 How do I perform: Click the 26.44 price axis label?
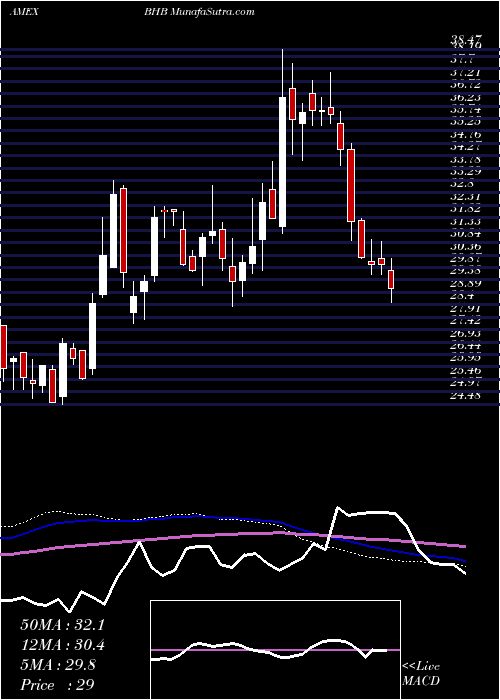click(x=466, y=346)
